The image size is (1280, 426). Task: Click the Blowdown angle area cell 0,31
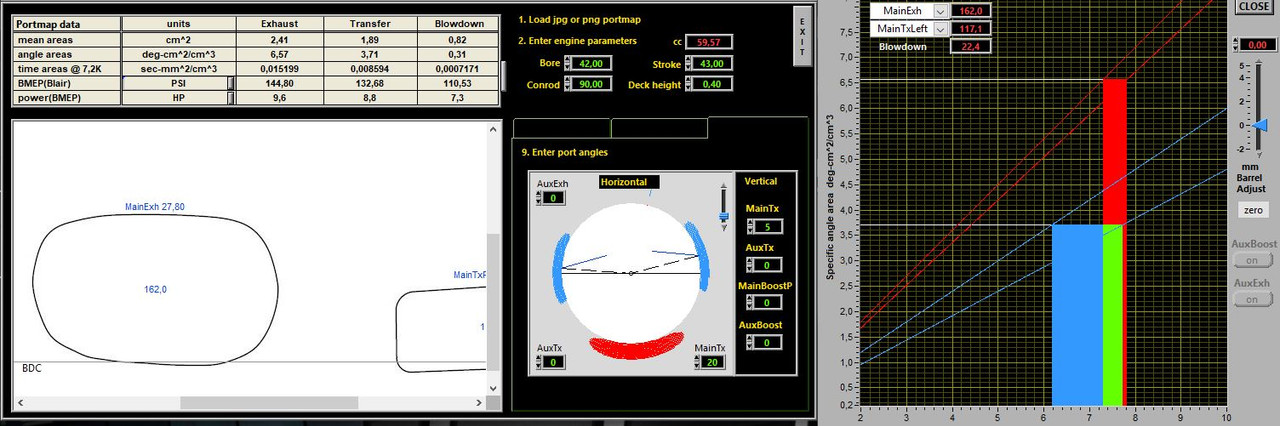(x=458, y=52)
